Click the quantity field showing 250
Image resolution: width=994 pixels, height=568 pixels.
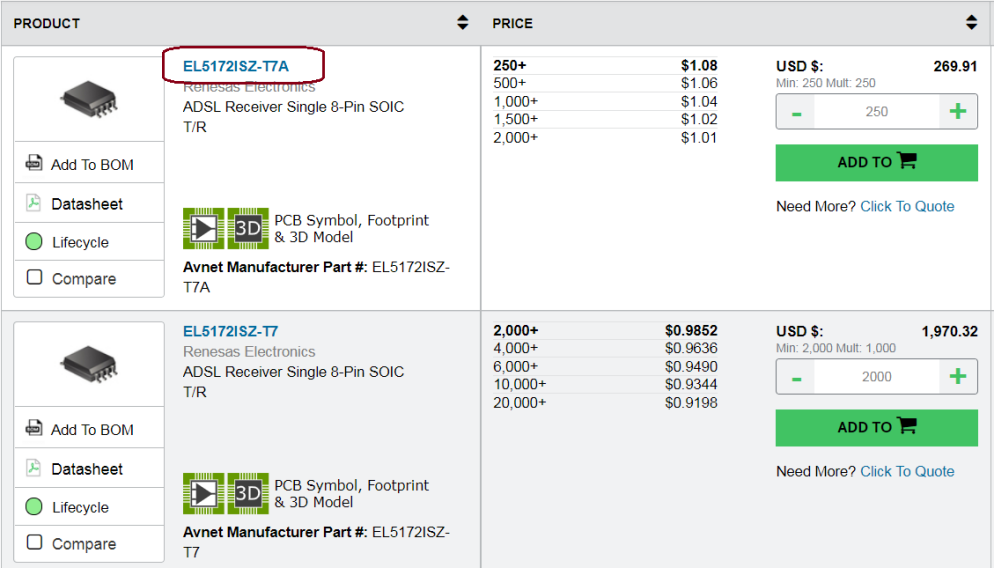876,112
